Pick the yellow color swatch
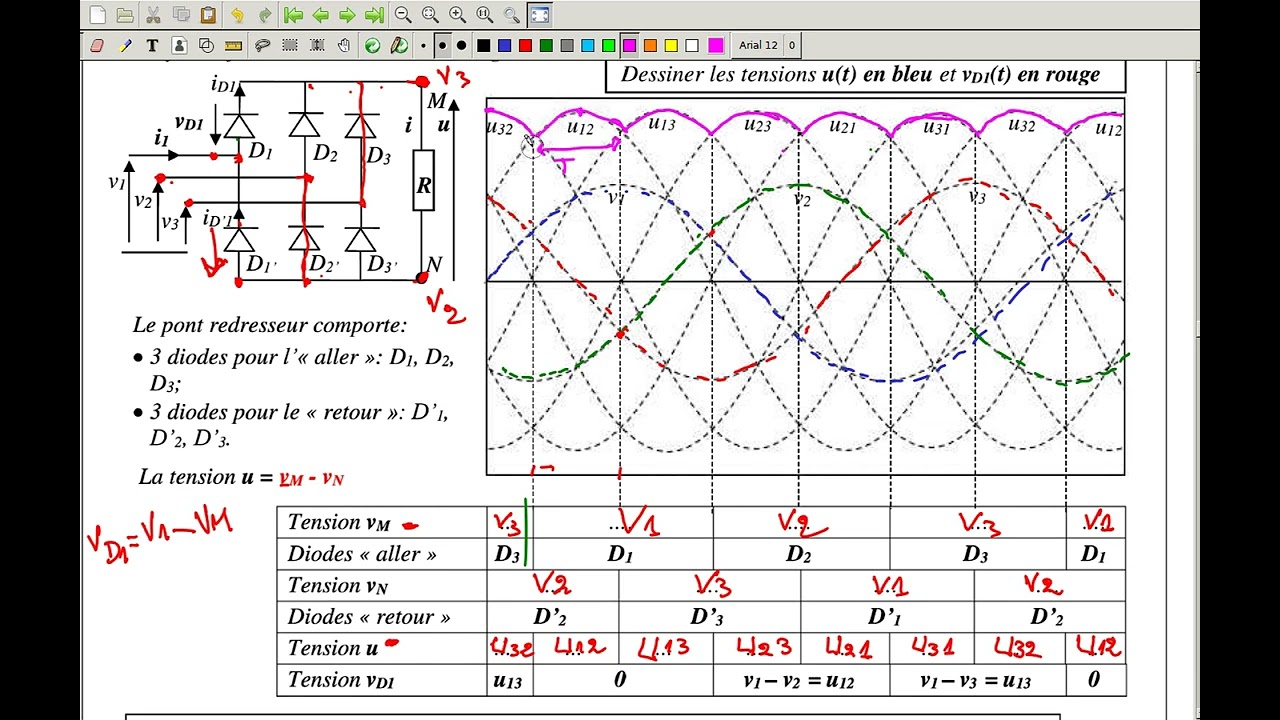 click(x=671, y=45)
